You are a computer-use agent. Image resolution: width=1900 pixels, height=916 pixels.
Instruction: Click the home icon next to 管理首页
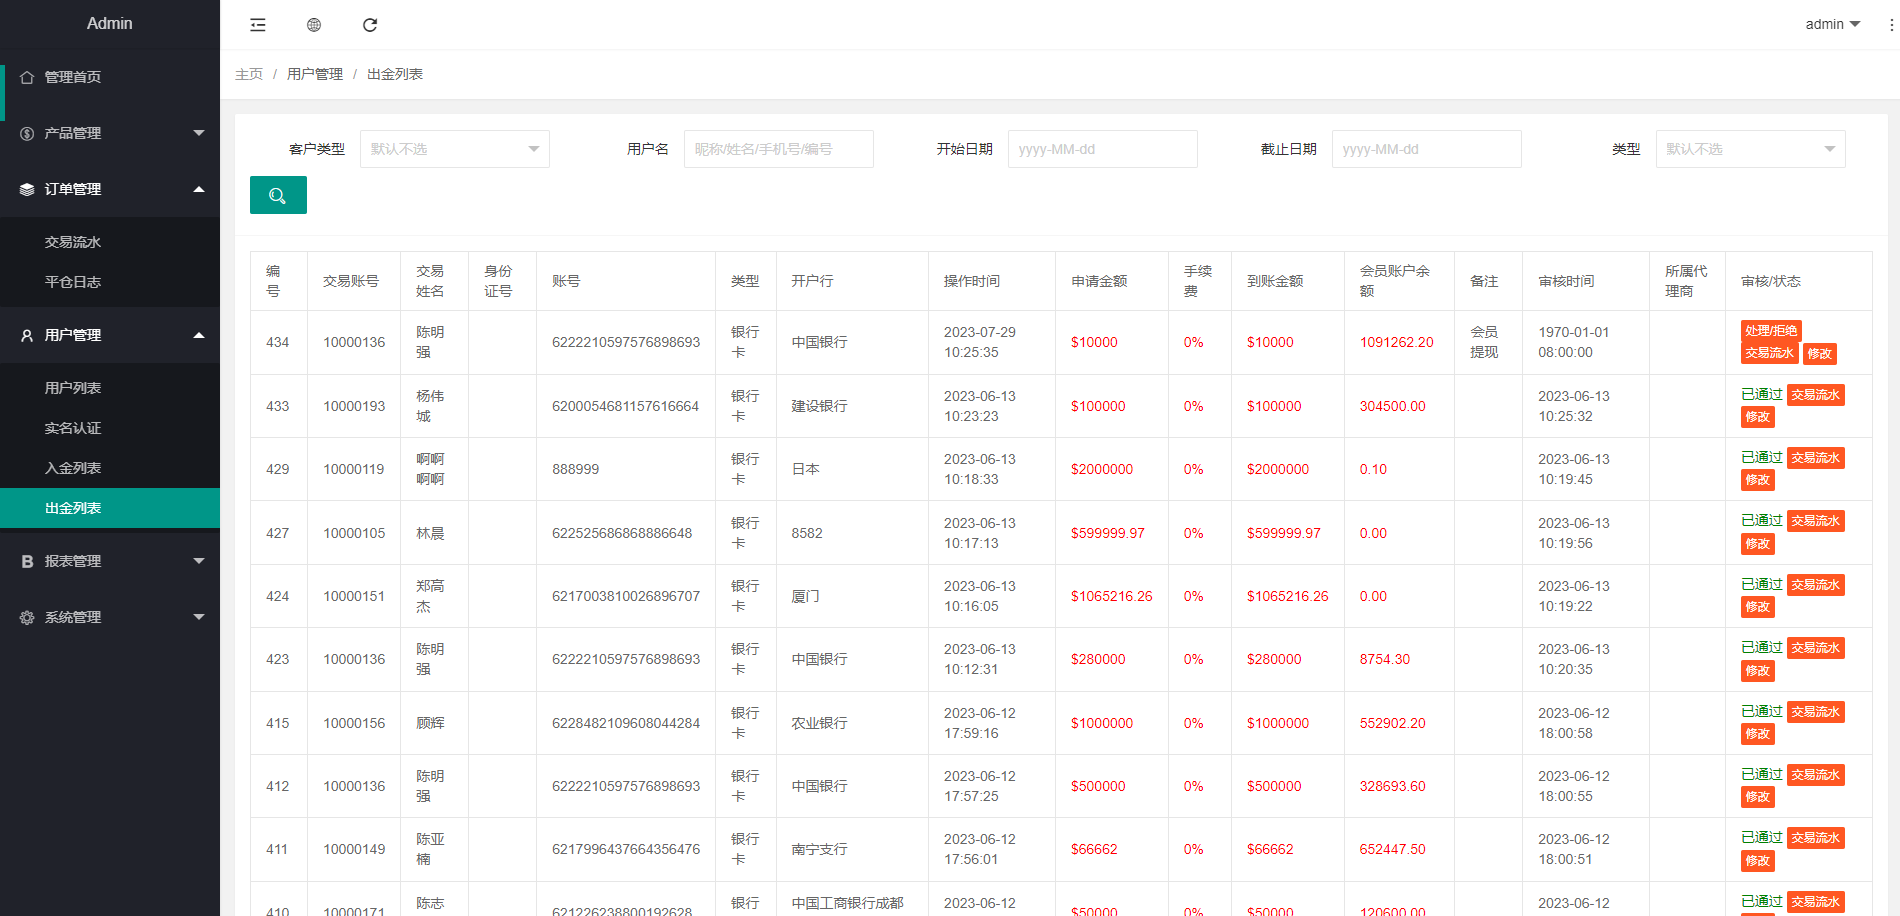[x=26, y=76]
